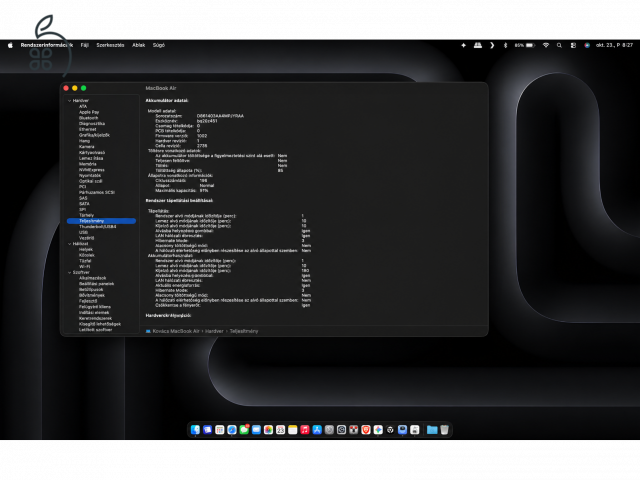Click the Maximális kapacitás value 91%

pyautogui.click(x=204, y=191)
